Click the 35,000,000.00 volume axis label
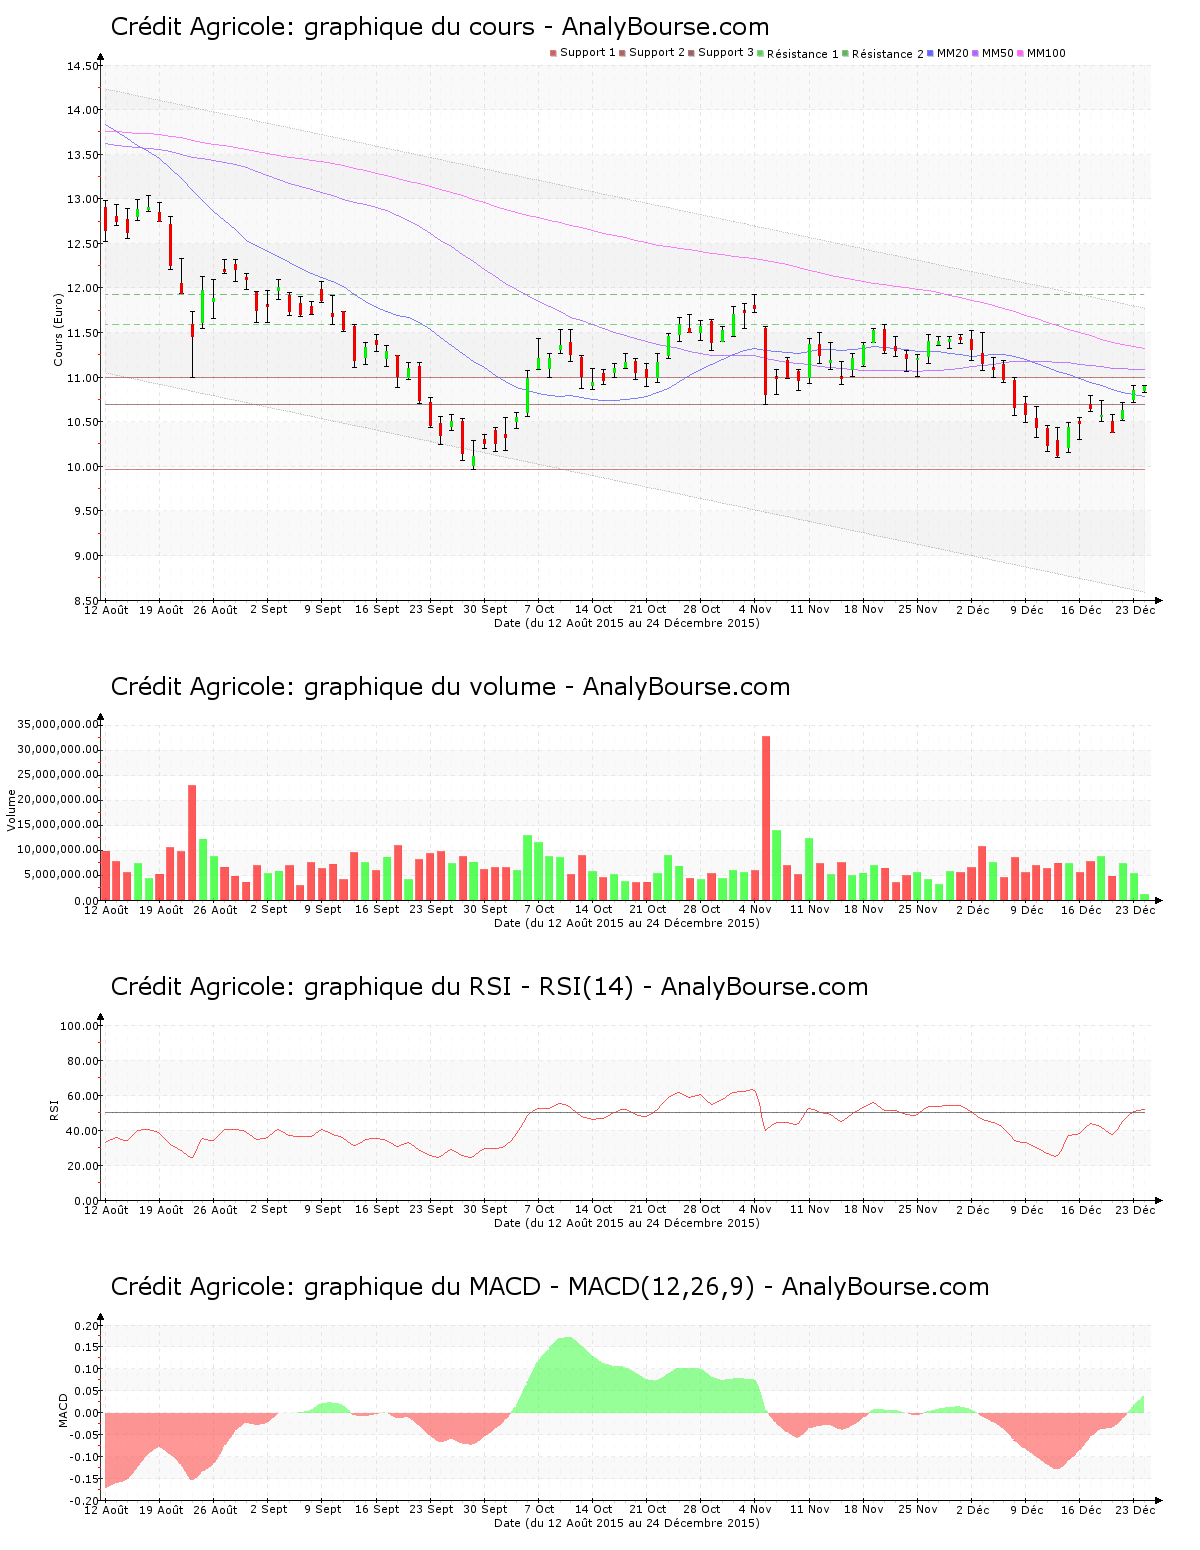Image resolution: width=1200 pixels, height=1550 pixels. pyautogui.click(x=59, y=724)
